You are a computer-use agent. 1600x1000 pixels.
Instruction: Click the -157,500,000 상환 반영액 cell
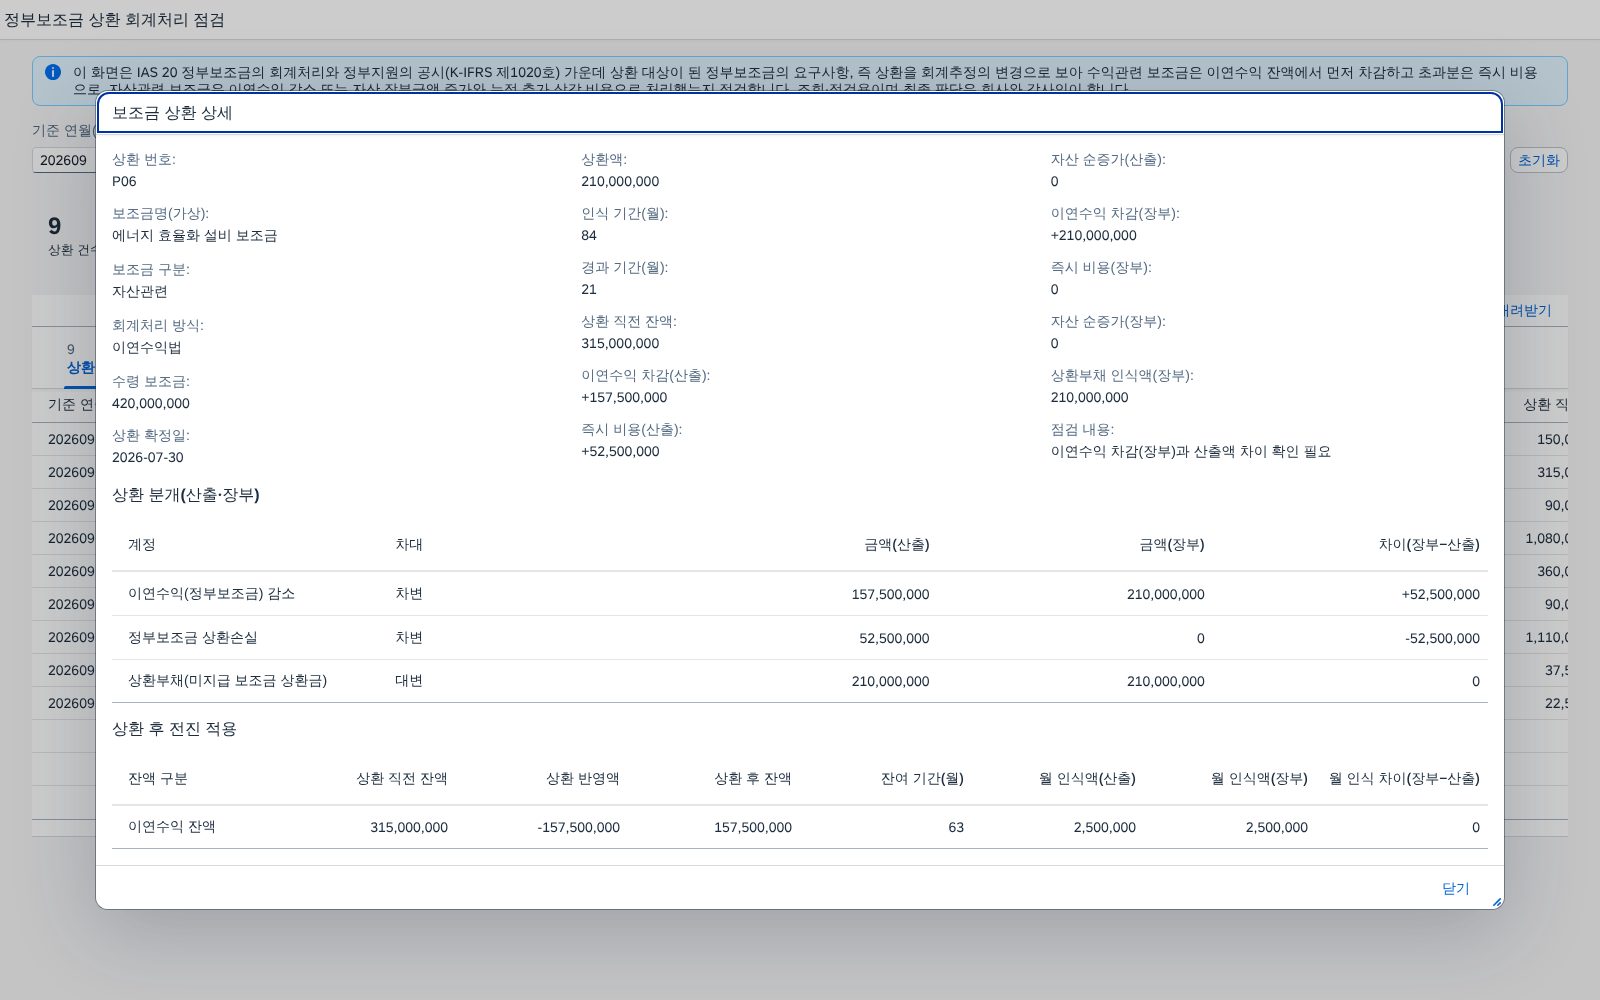coord(578,827)
